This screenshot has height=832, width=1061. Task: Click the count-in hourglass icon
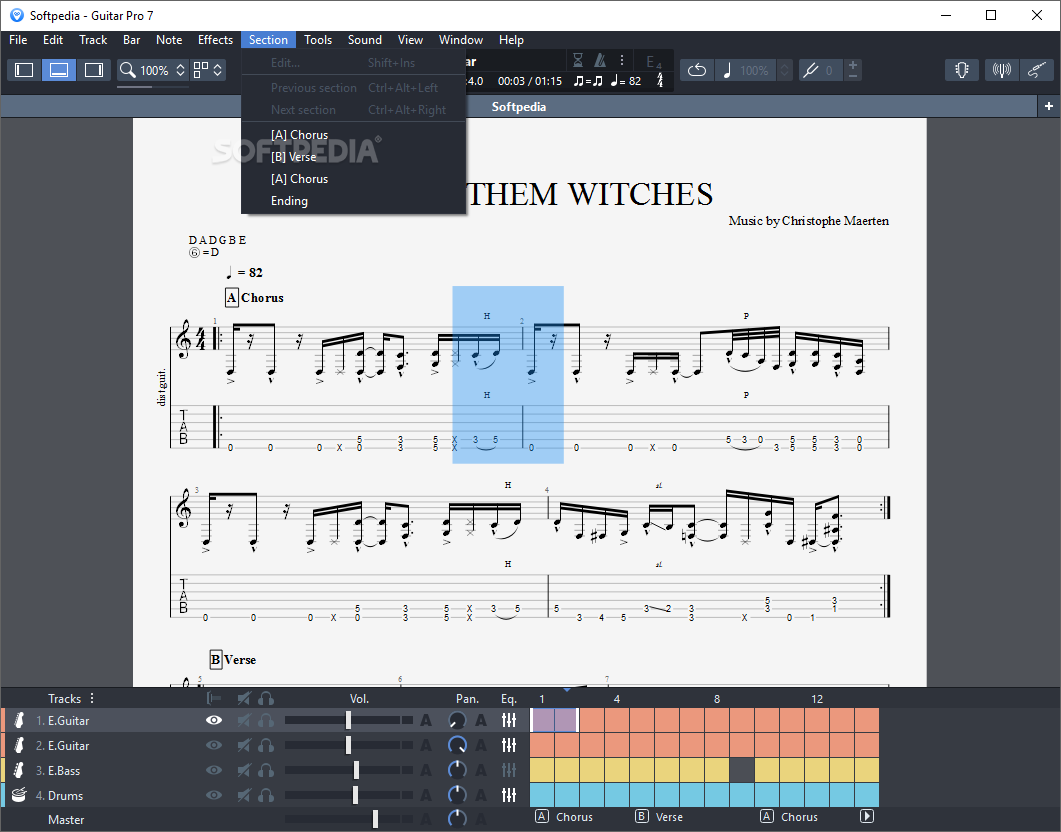[578, 61]
